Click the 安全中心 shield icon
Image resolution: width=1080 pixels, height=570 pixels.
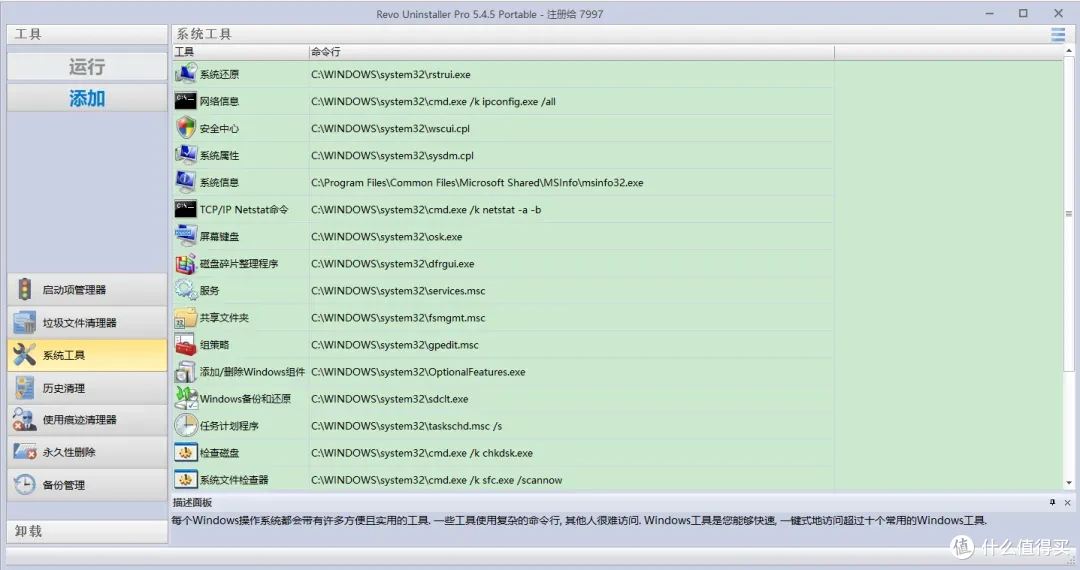click(185, 128)
